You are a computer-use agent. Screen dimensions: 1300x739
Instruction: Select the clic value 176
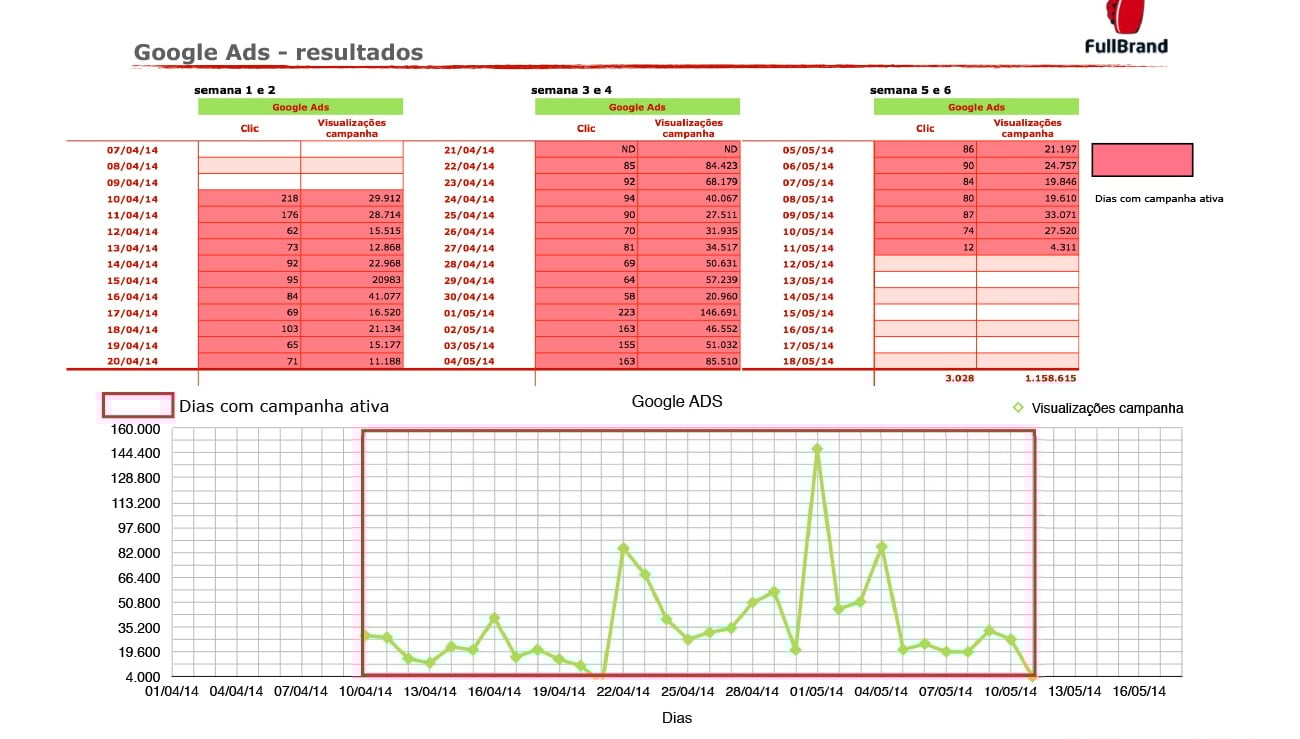(291, 215)
